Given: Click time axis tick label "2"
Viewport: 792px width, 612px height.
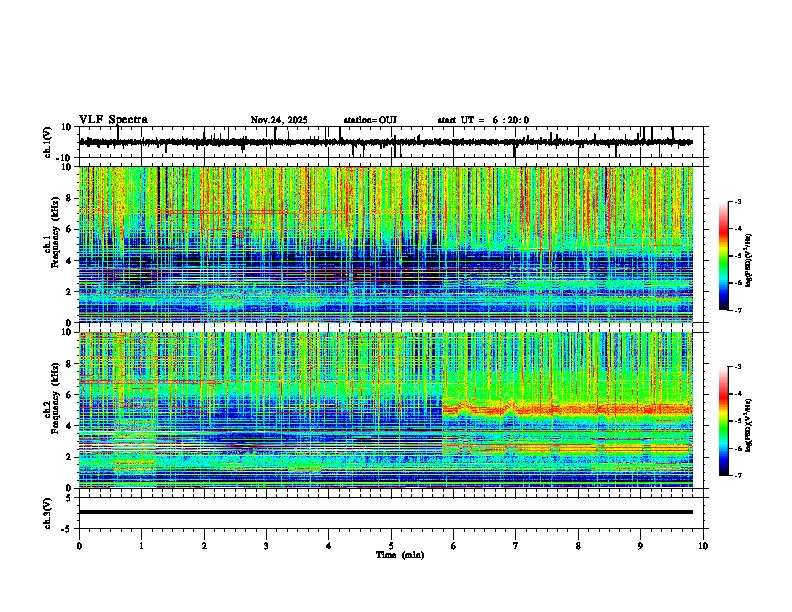Looking at the screenshot, I should (x=204, y=546).
